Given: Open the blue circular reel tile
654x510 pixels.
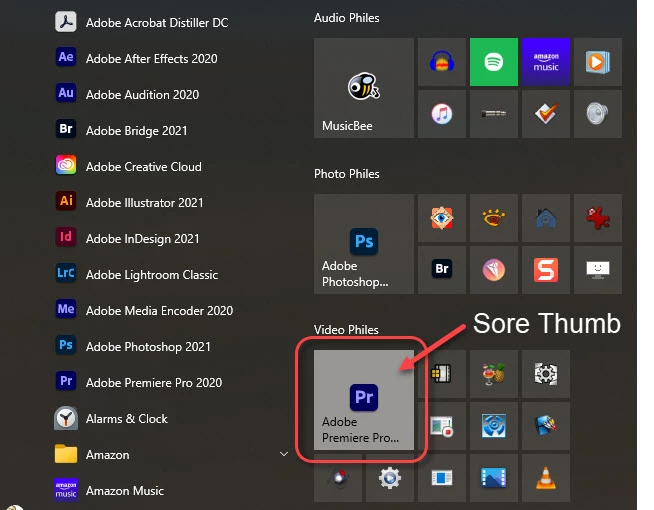Looking at the screenshot, I should tap(494, 426).
